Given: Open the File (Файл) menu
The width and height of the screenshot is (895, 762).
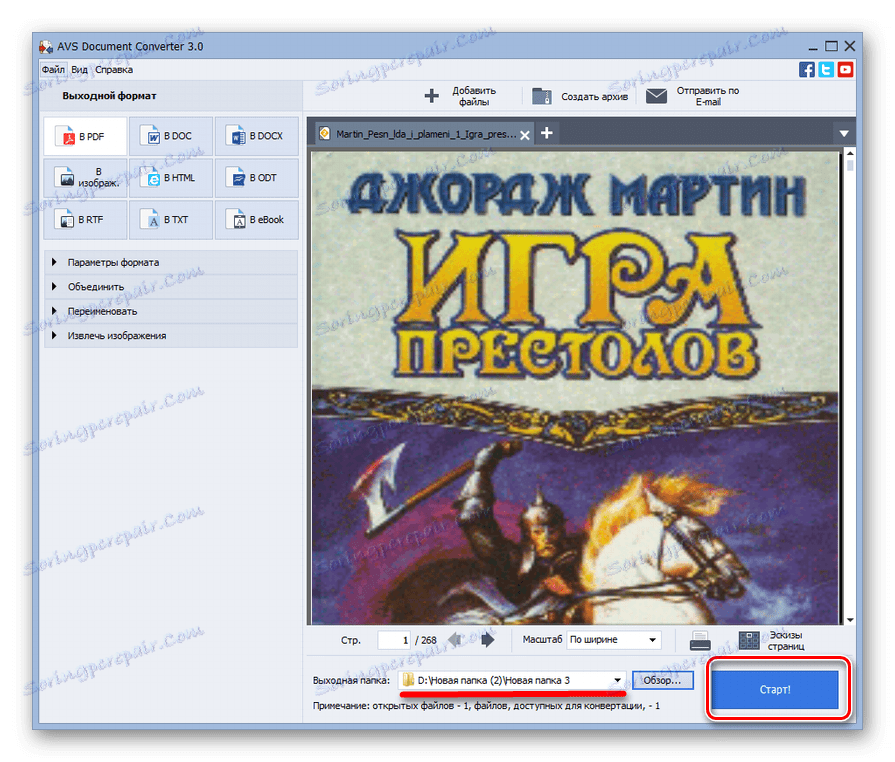Looking at the screenshot, I should point(53,70).
